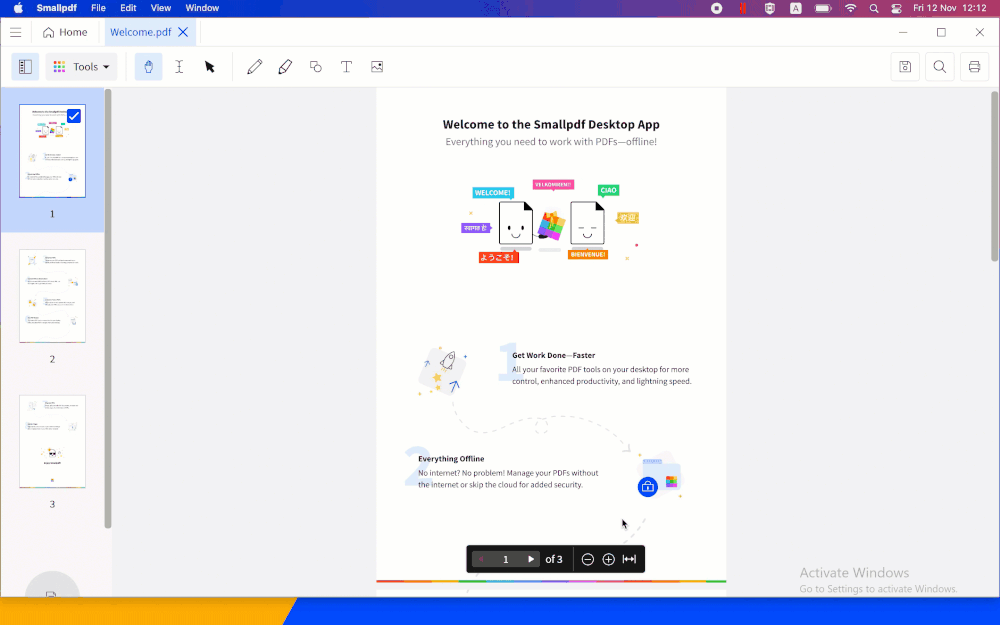Click the date and time clock
Screen dimensions: 1000x625
point(950,8)
